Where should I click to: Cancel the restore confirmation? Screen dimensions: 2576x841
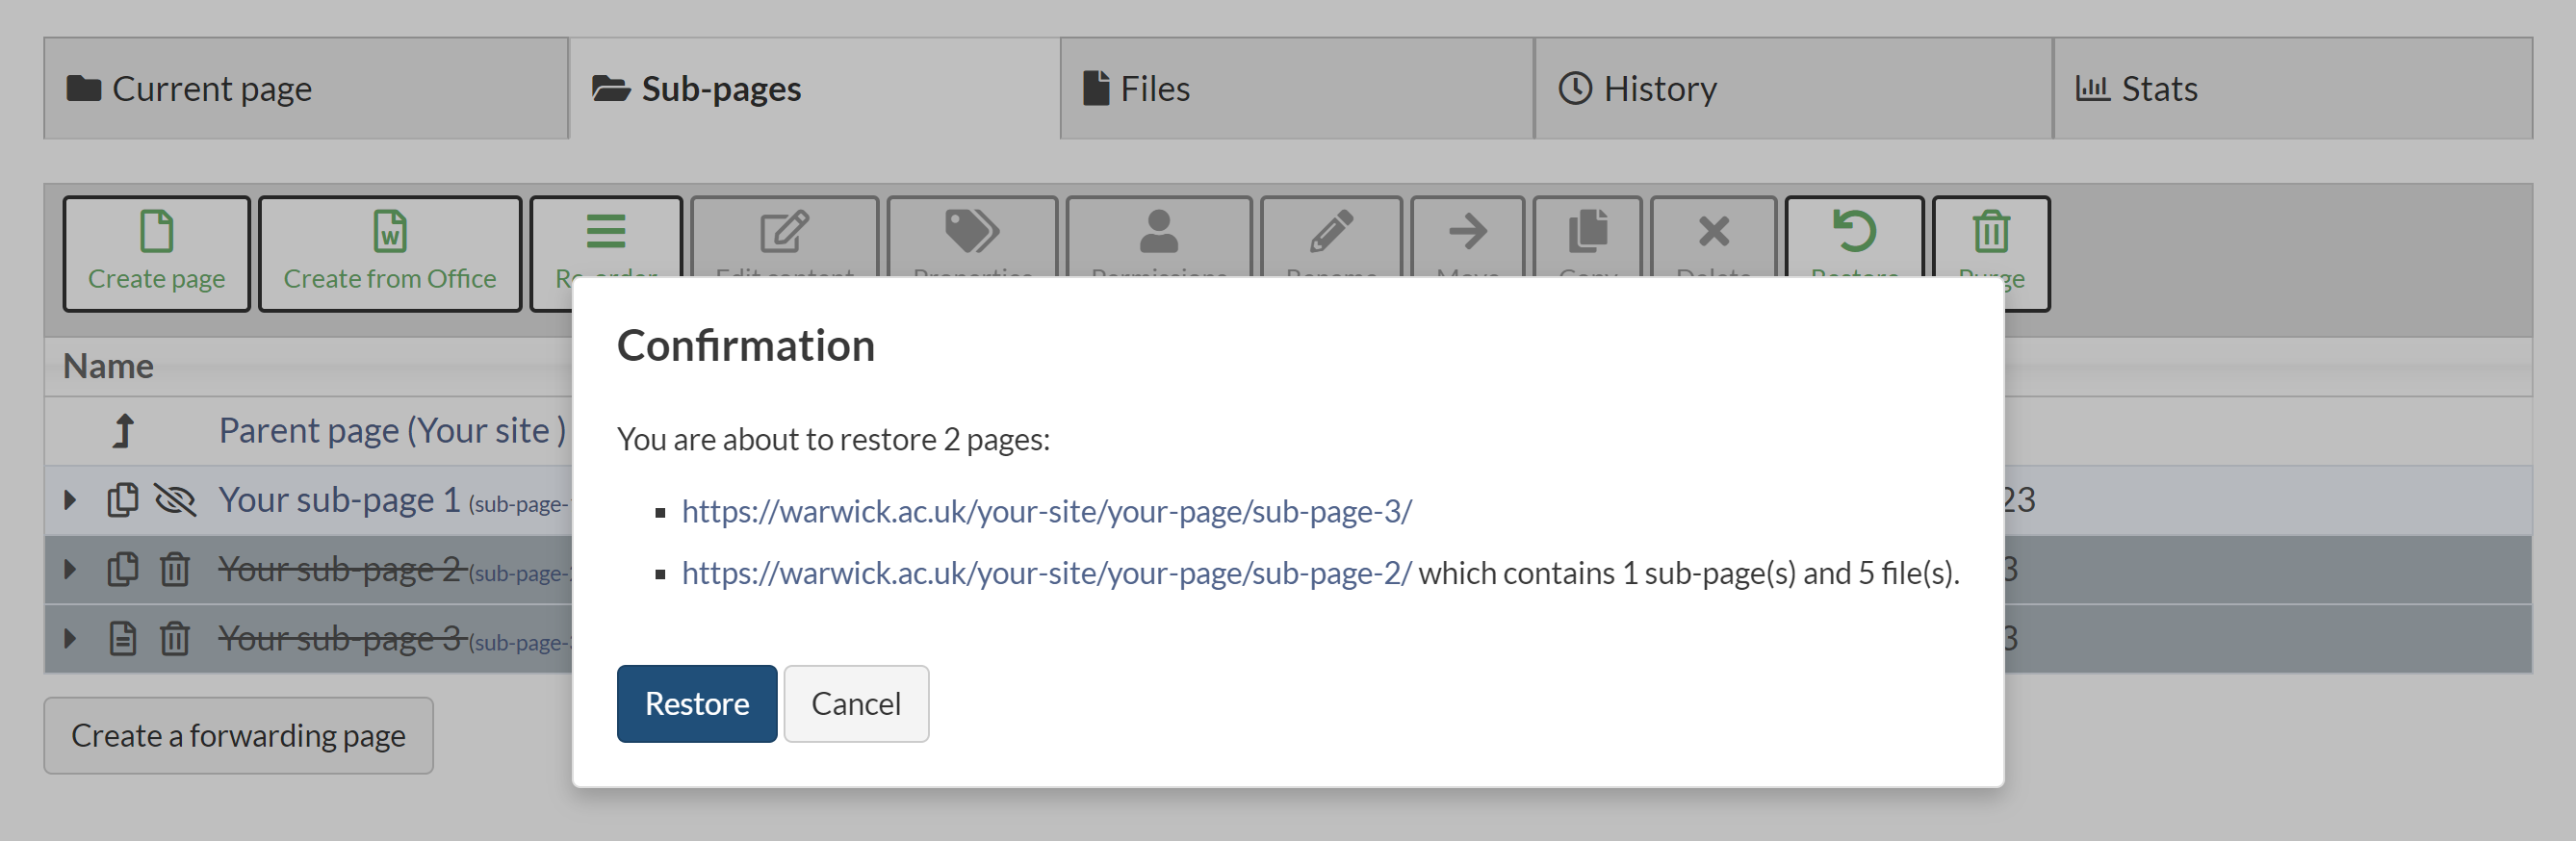pos(855,704)
